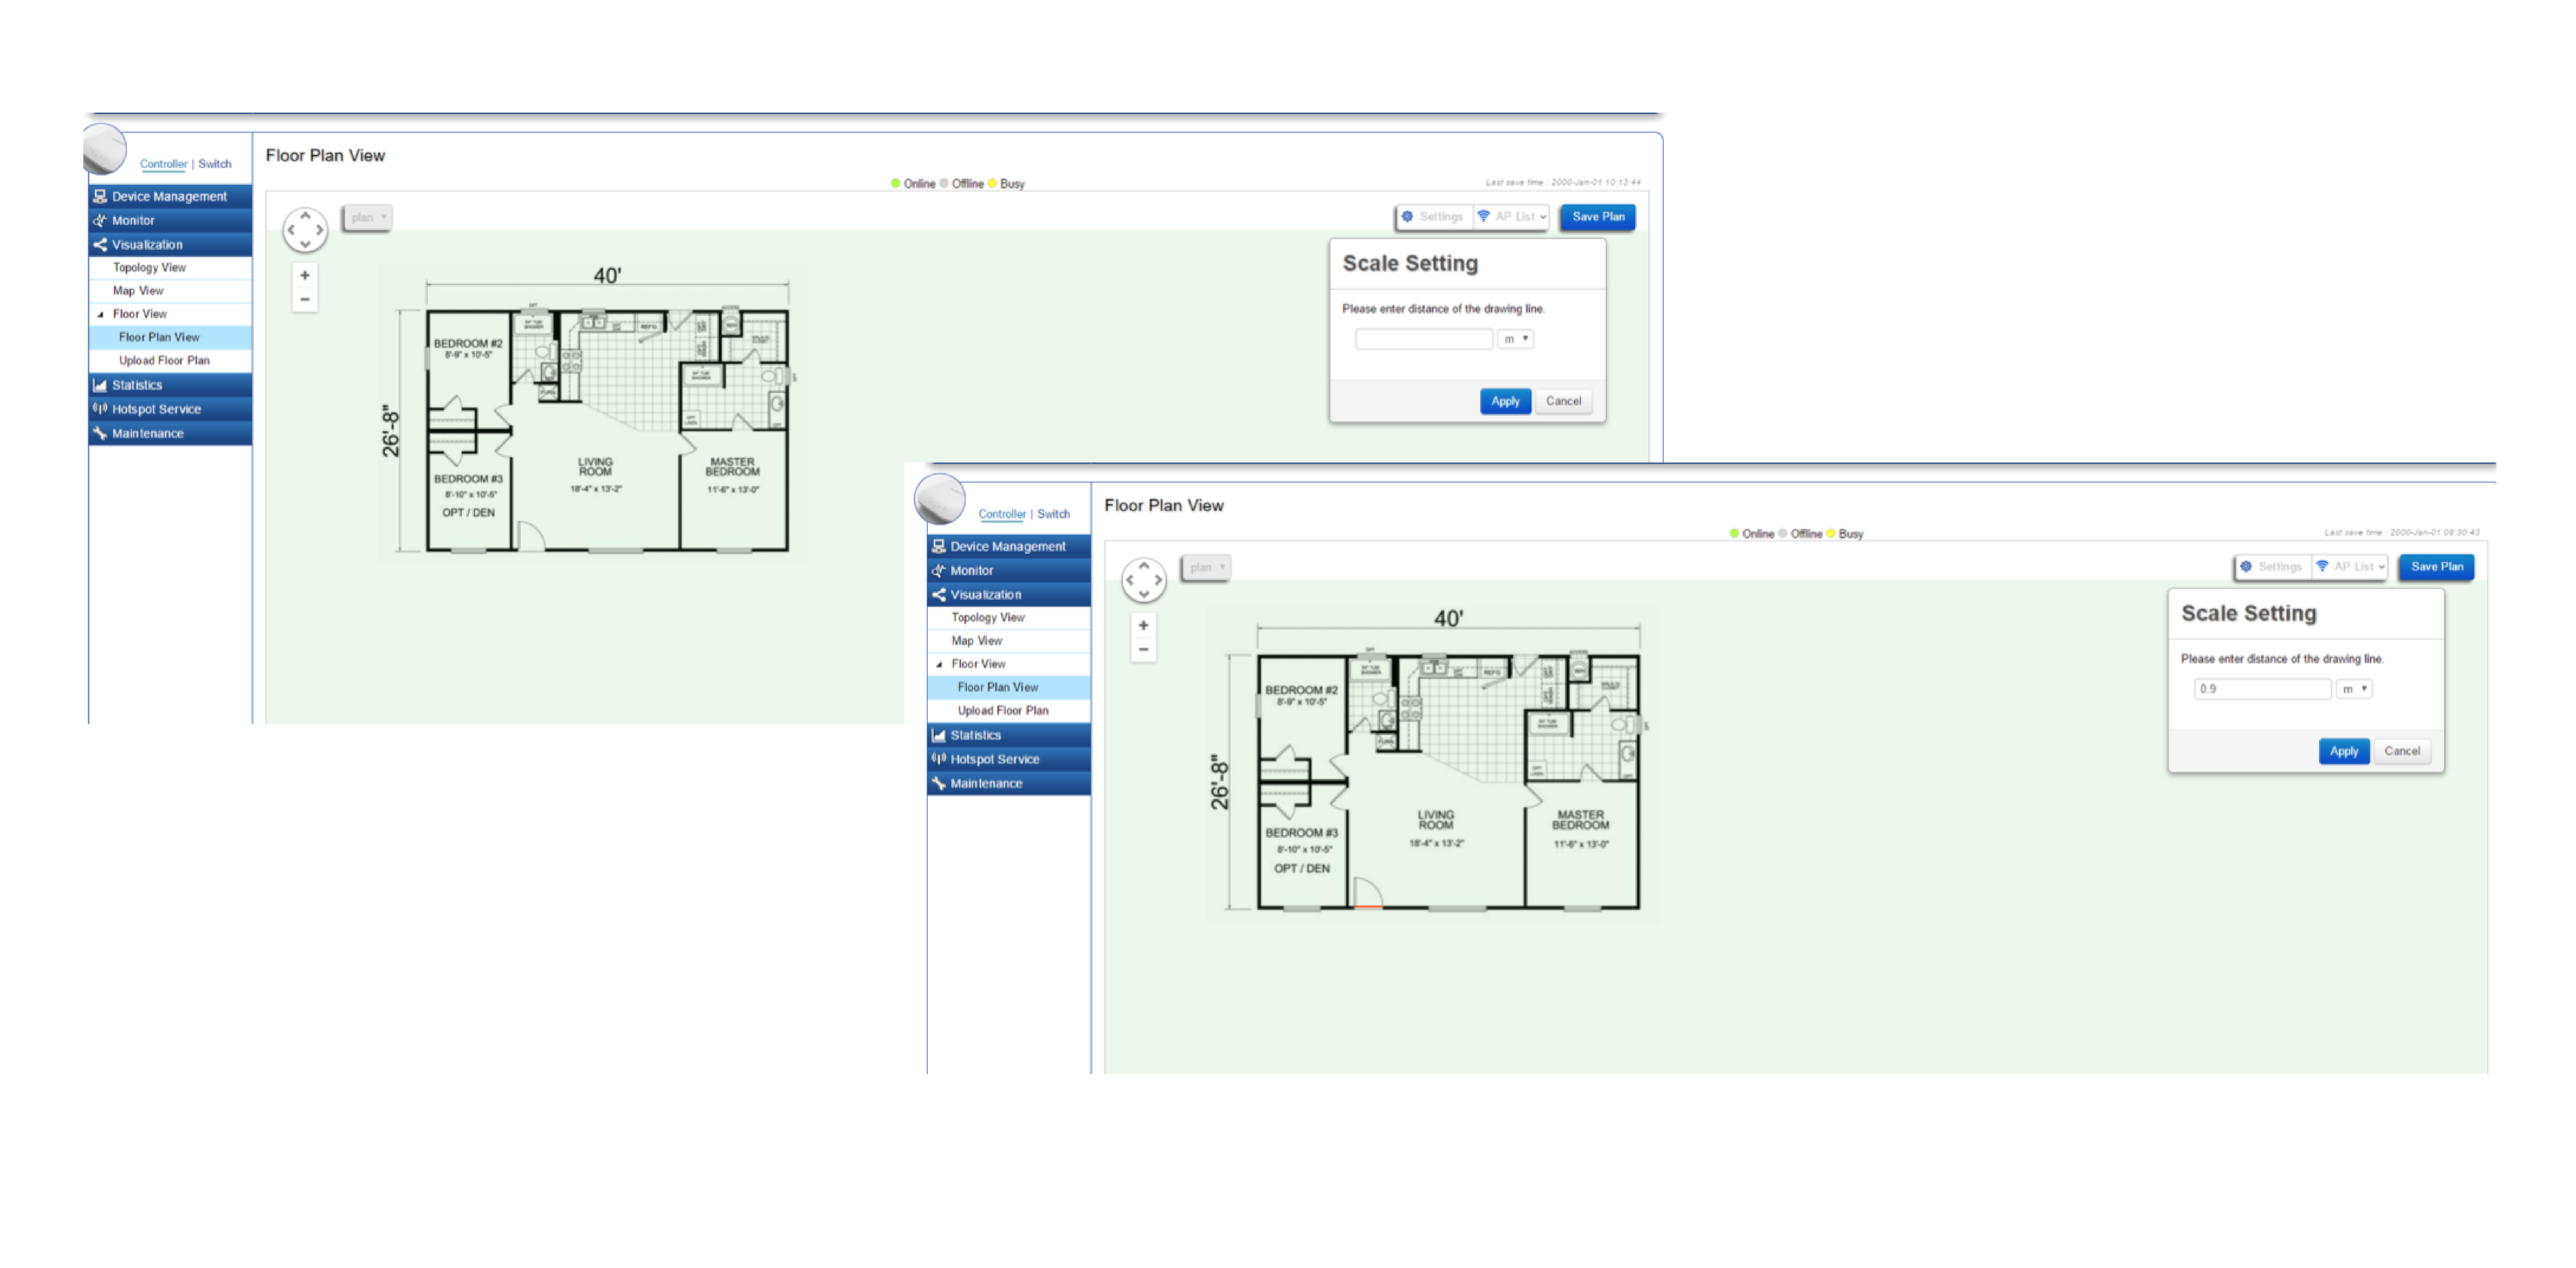Select Floor Plan View in upper-left window
This screenshot has height=1268, width=2576.
170,337
